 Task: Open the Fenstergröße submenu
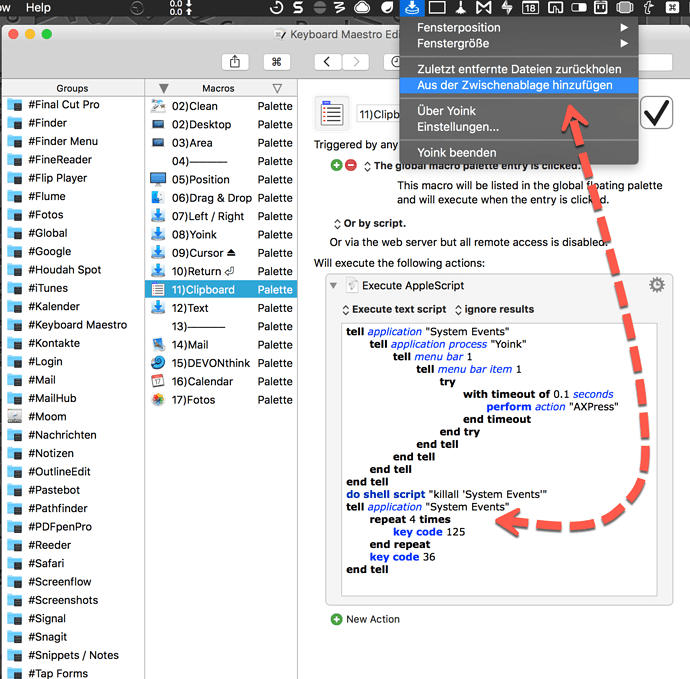point(519,43)
